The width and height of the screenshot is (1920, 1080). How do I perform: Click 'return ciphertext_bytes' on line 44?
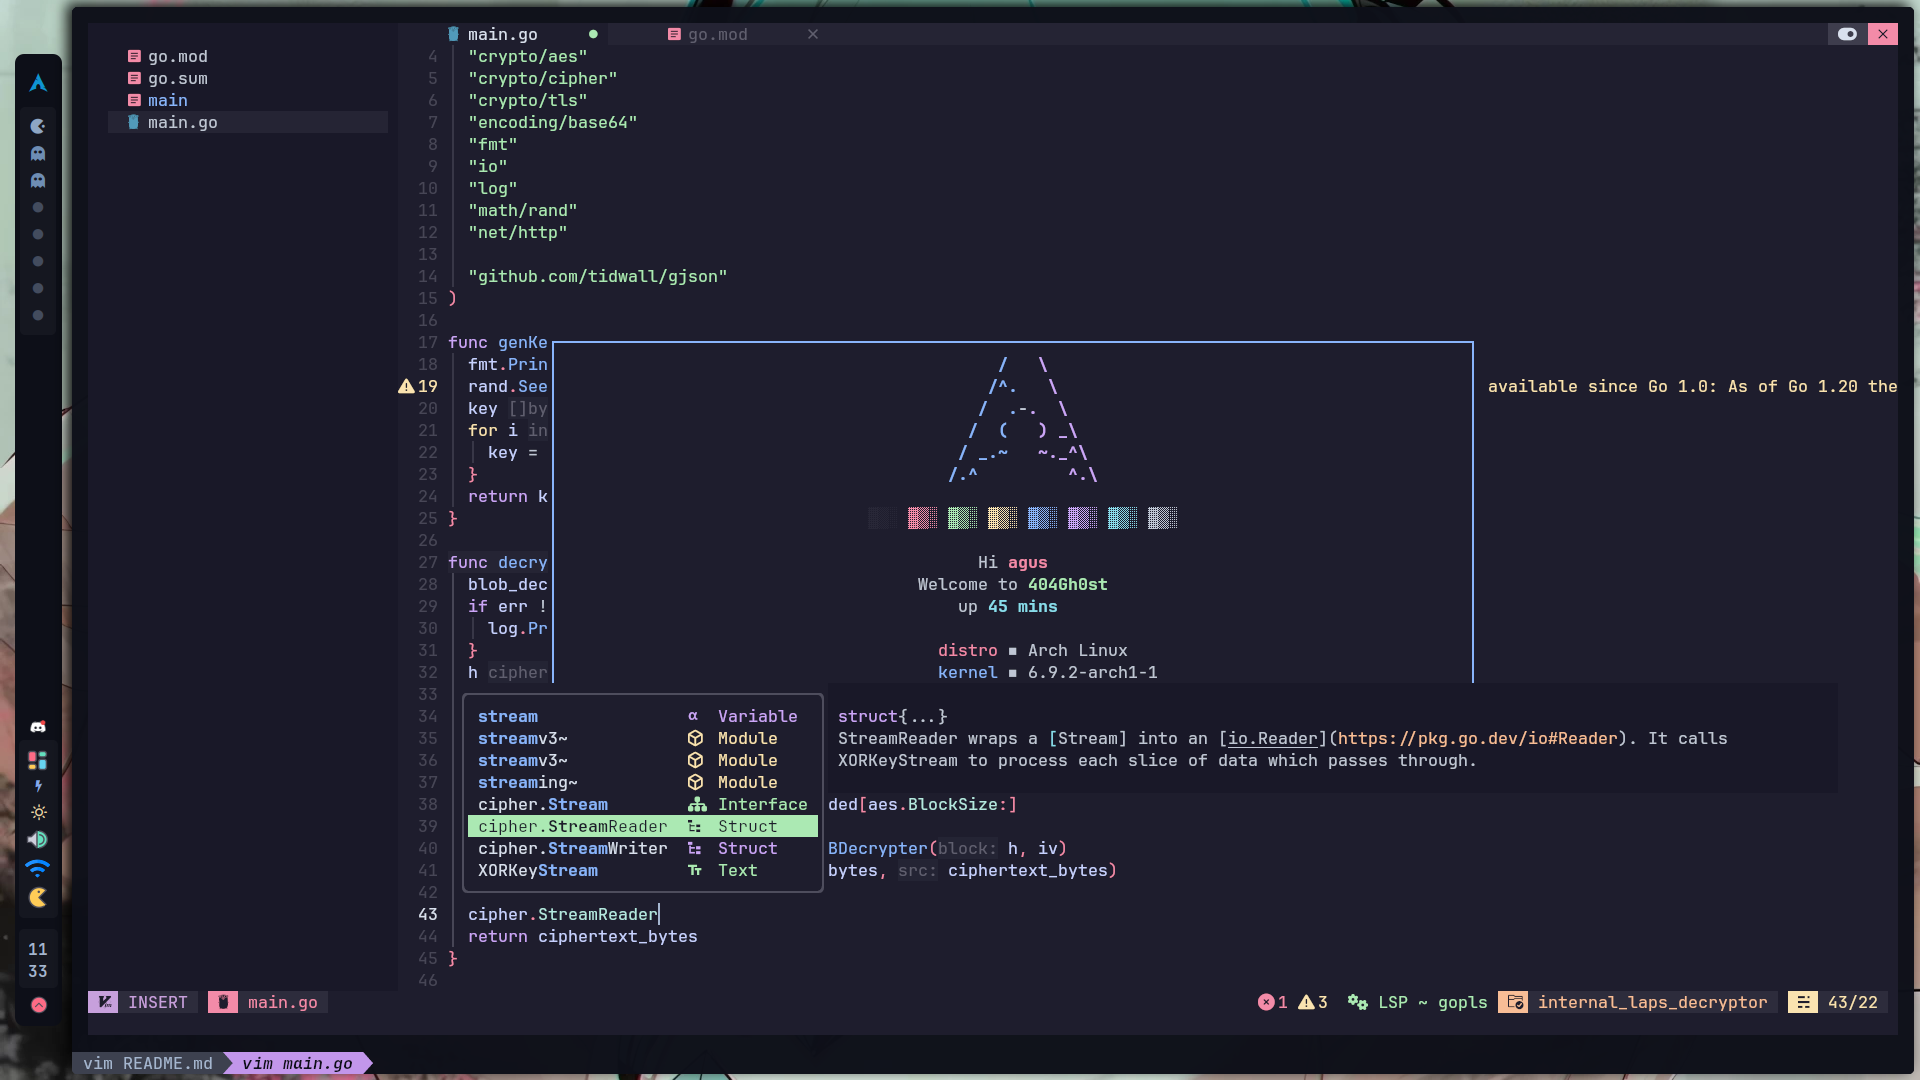pos(583,936)
